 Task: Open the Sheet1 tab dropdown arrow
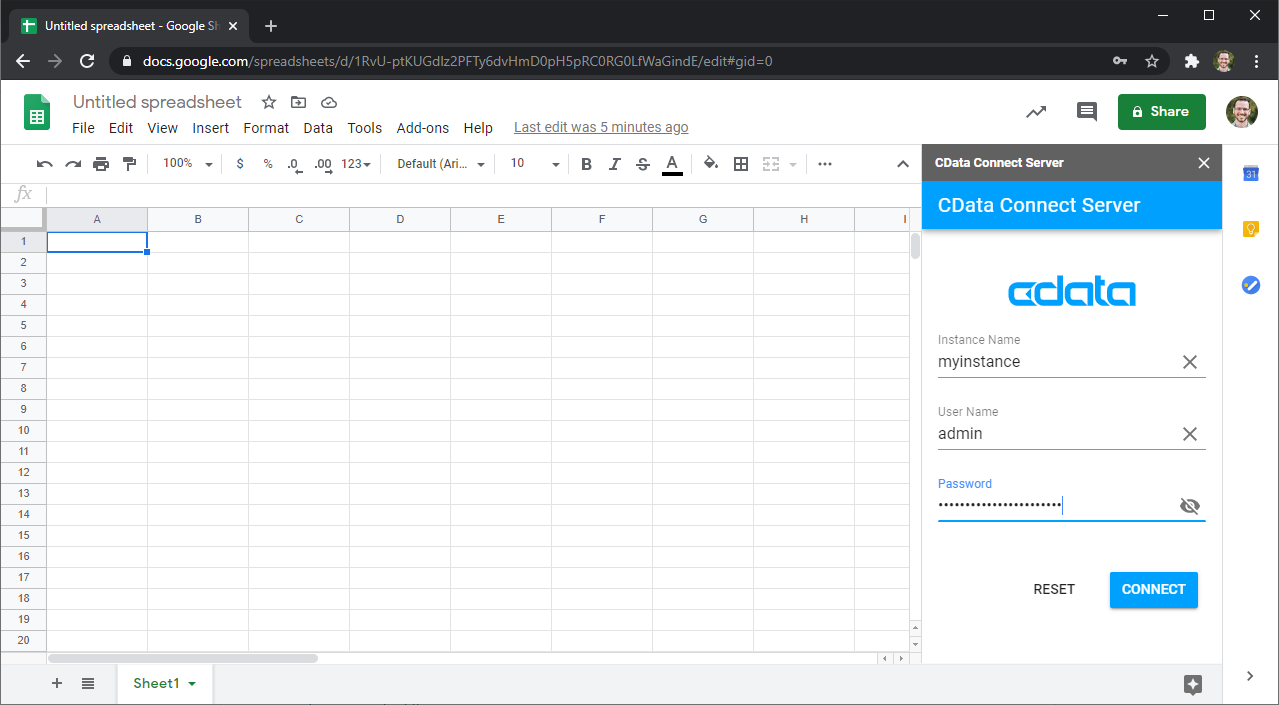tap(192, 684)
